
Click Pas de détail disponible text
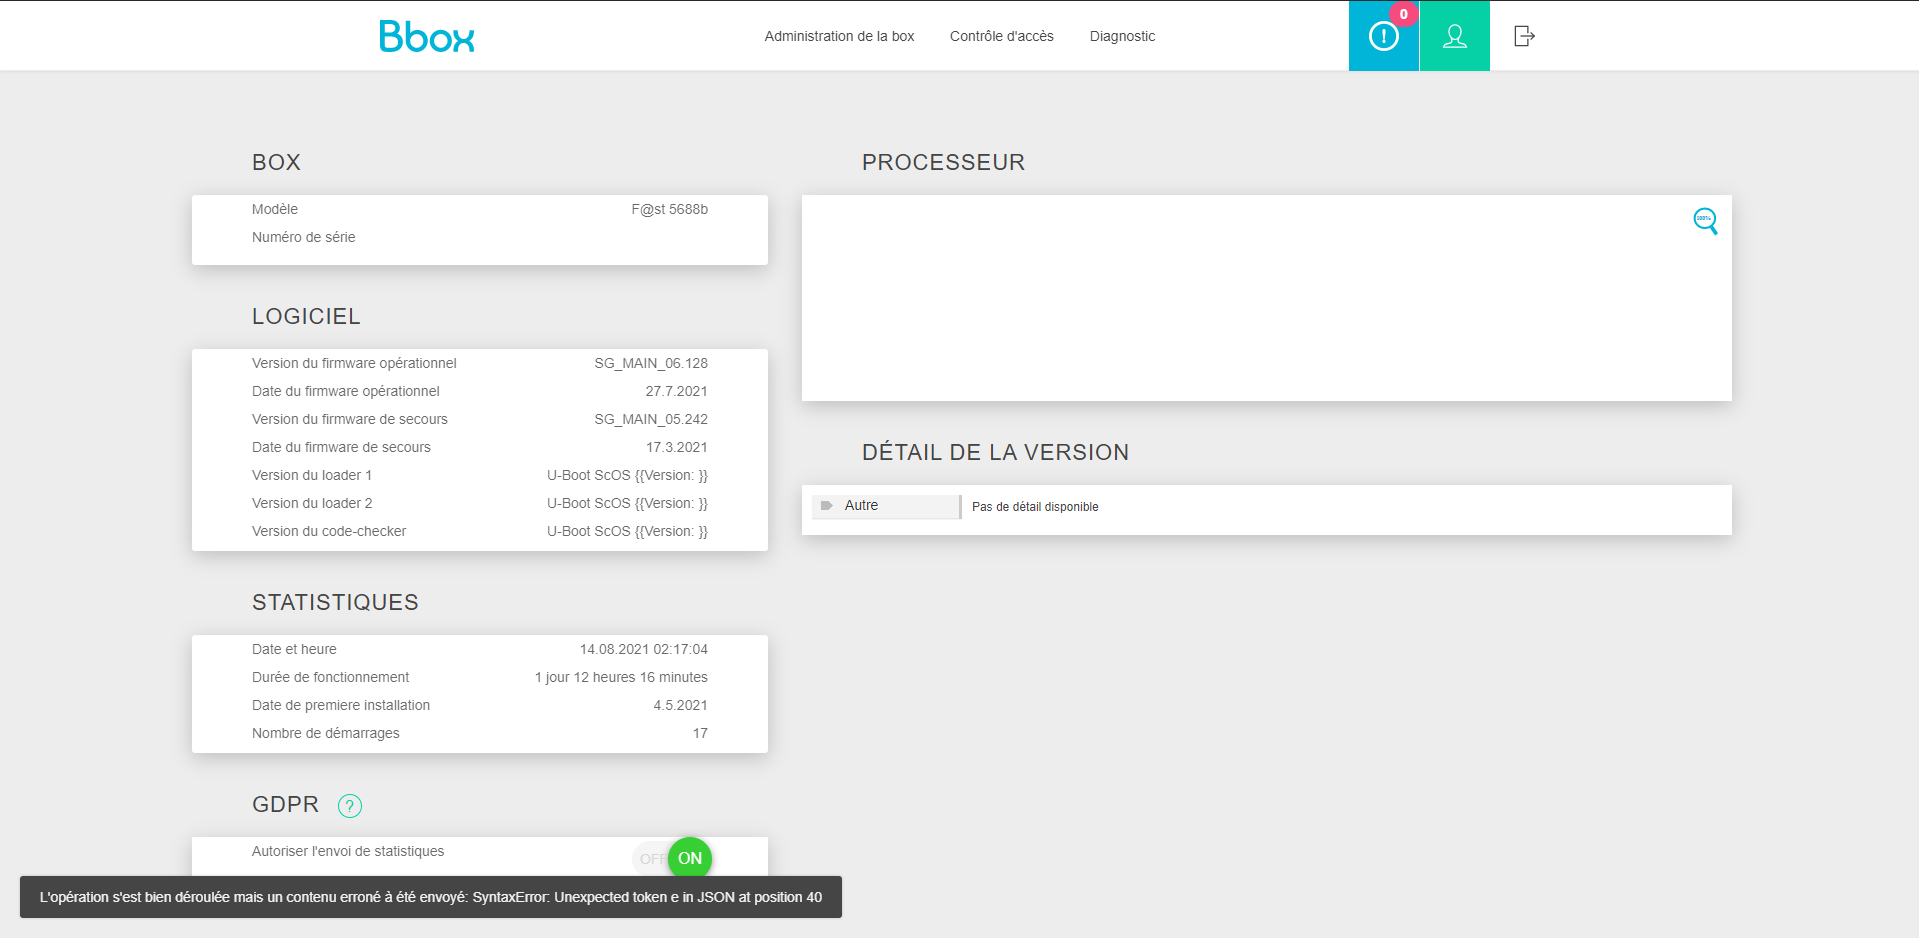click(x=1035, y=507)
